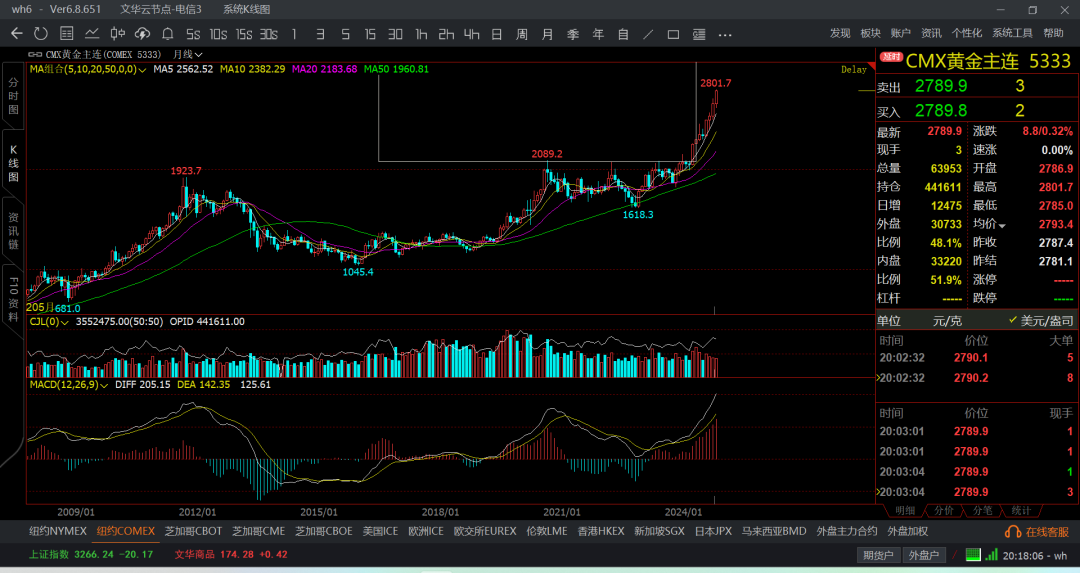This screenshot has height=573, width=1080.
Task: Switch to daily 日 K-line period
Action: pyautogui.click(x=497, y=34)
